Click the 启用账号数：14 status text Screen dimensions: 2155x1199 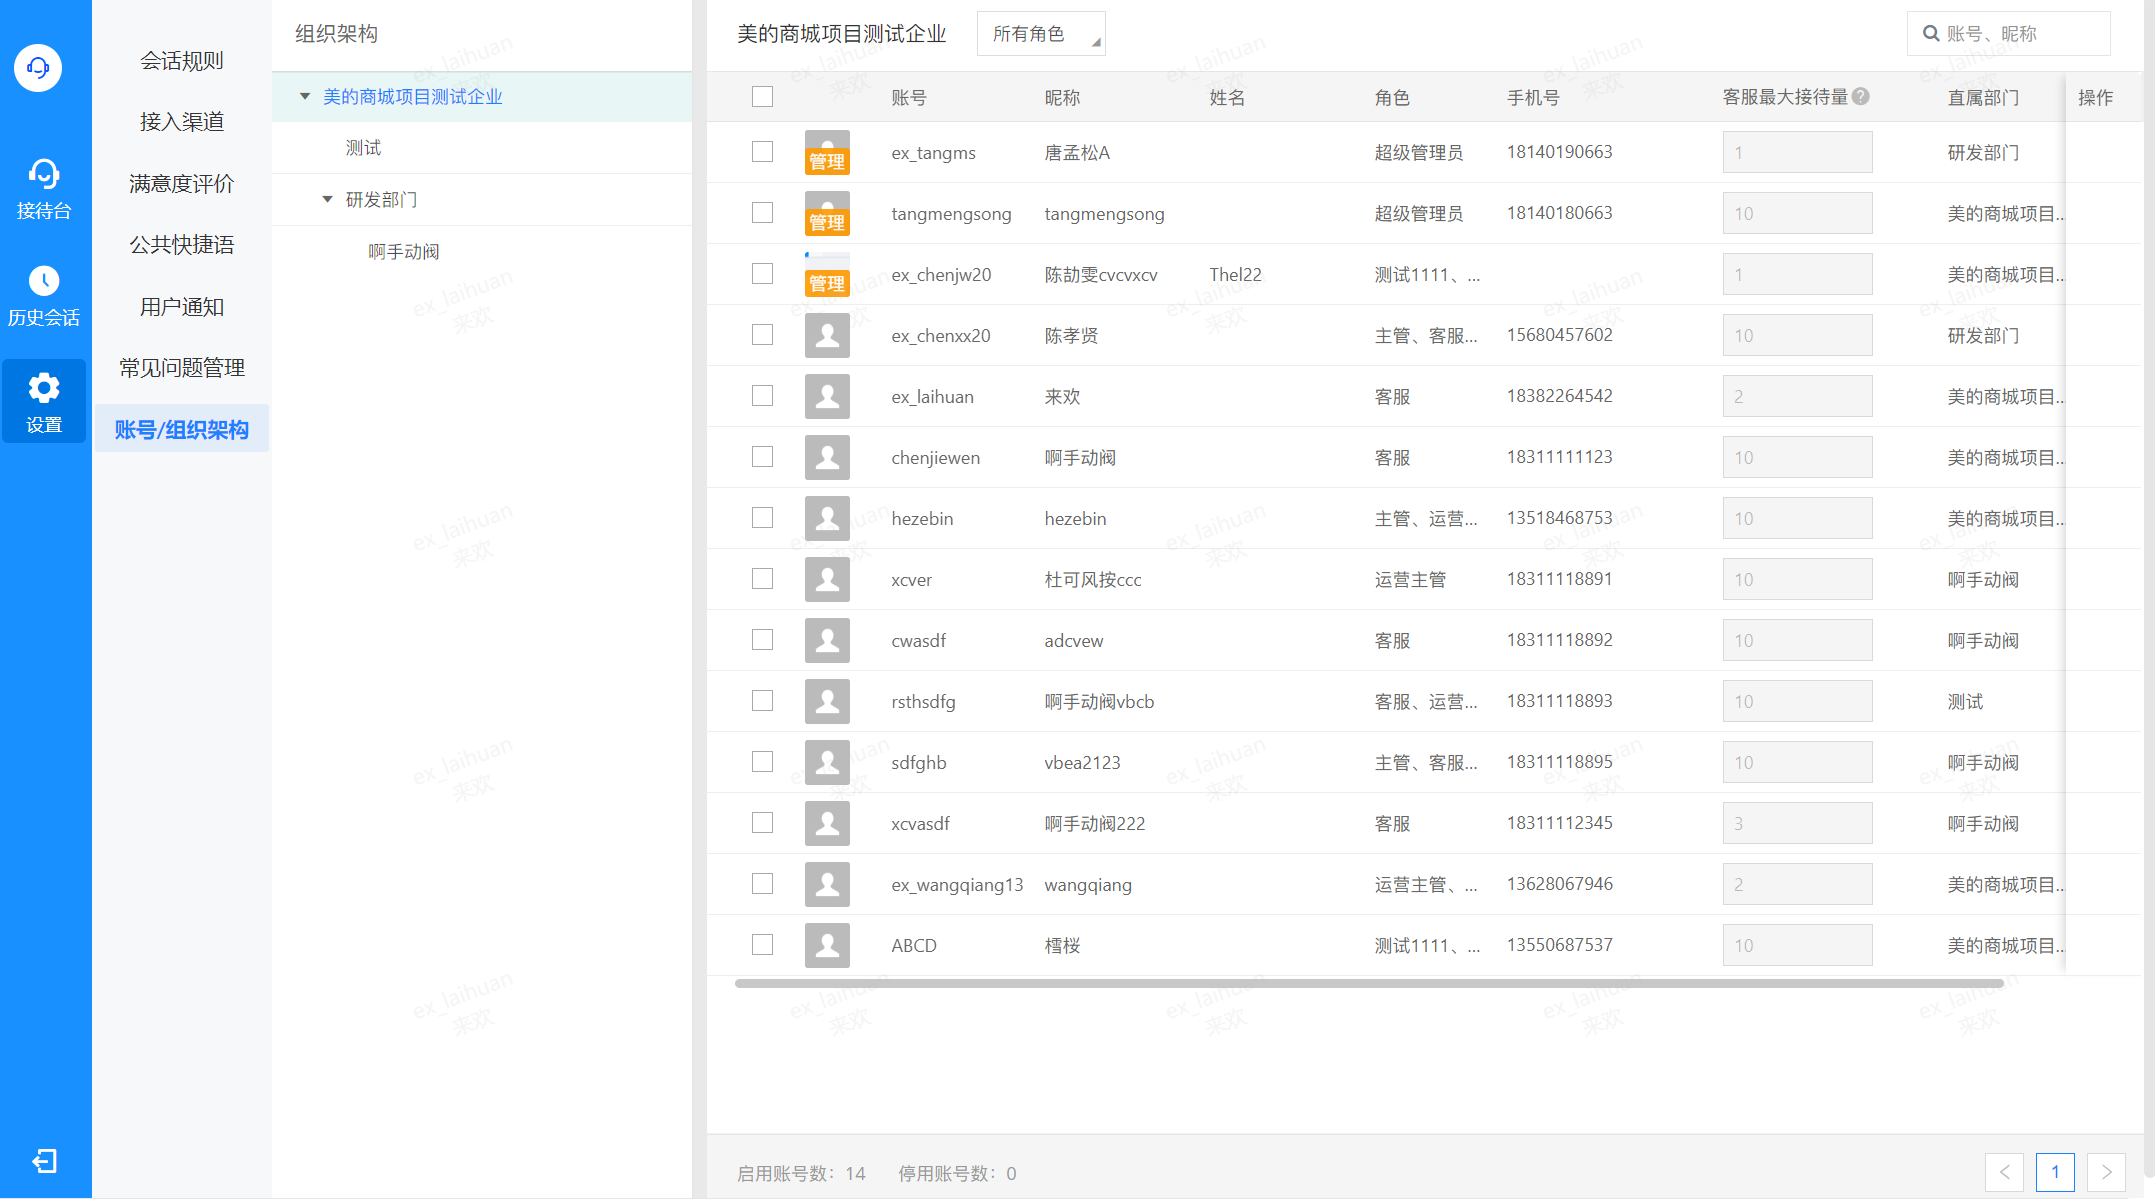click(x=801, y=1174)
